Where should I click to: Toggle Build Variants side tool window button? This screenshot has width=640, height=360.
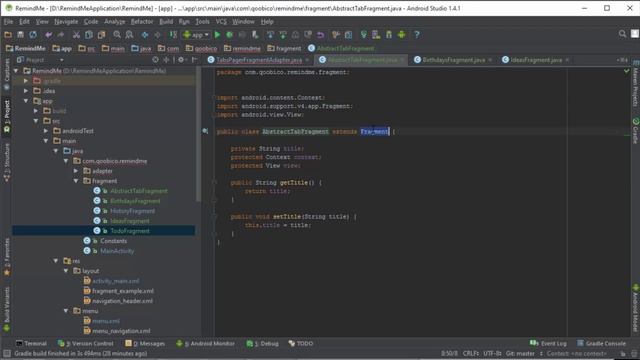coord(7,309)
